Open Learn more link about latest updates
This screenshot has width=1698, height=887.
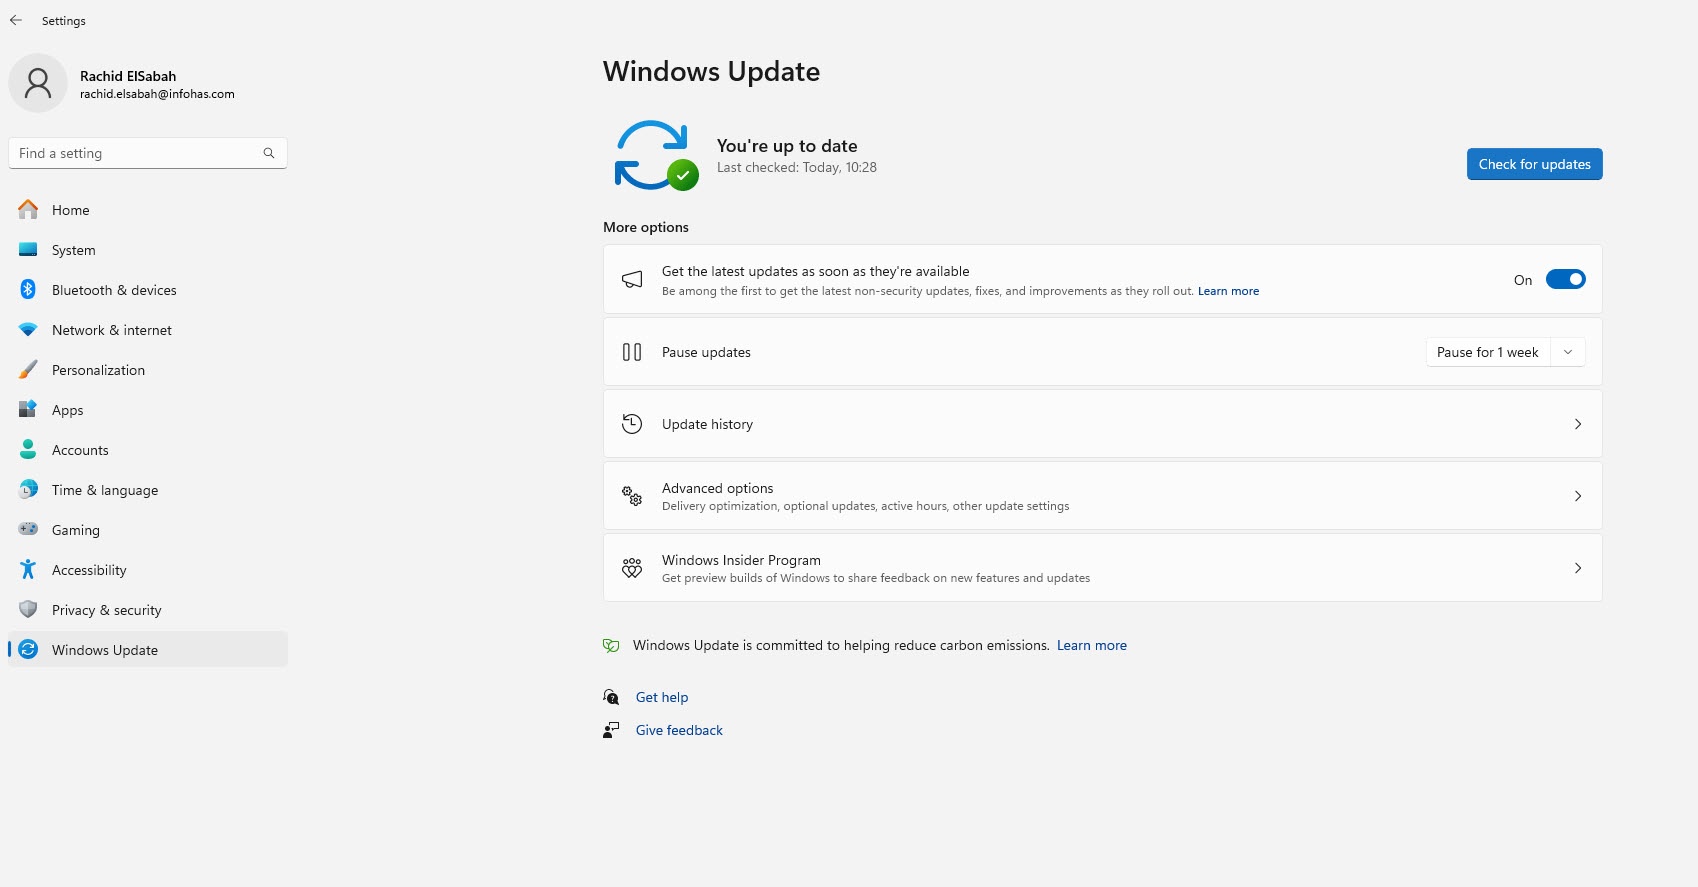point(1228,291)
